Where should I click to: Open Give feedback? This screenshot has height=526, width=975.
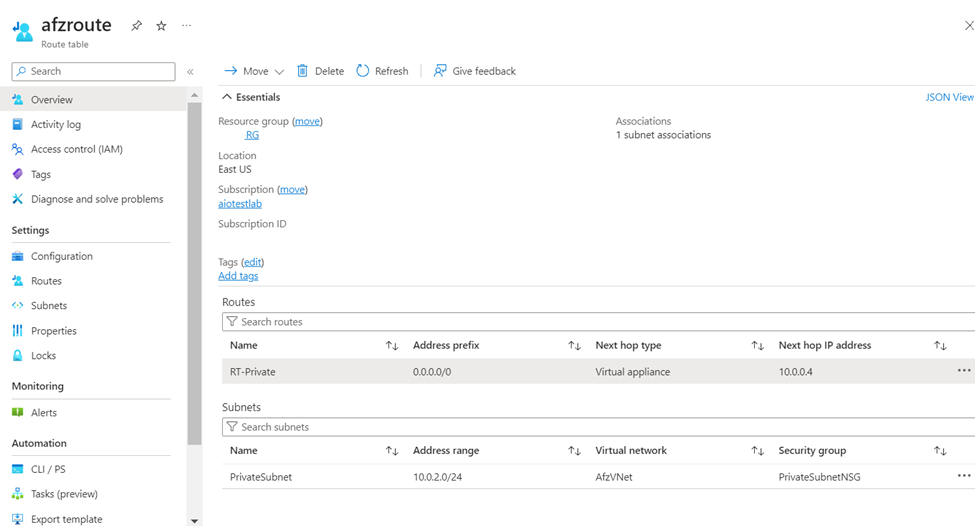coord(474,71)
